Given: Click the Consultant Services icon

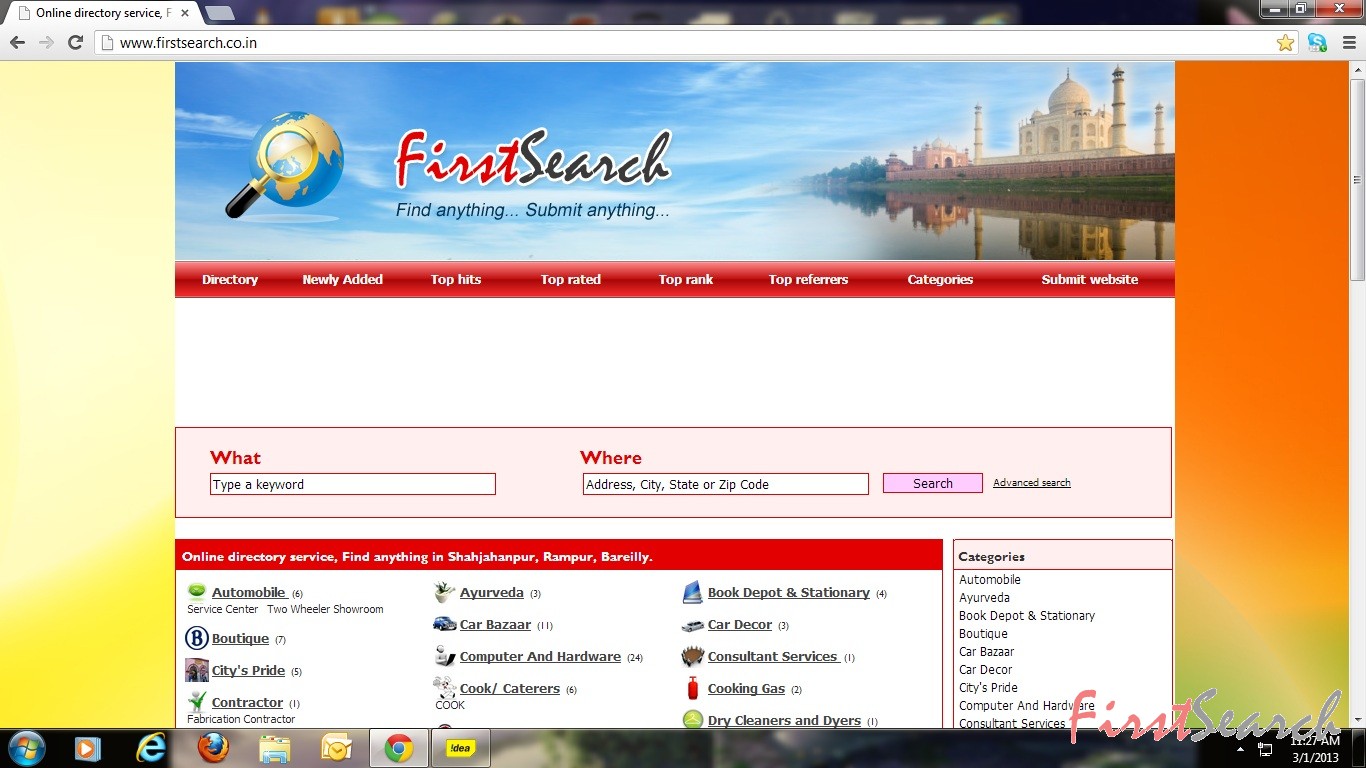Looking at the screenshot, I should click(x=693, y=657).
